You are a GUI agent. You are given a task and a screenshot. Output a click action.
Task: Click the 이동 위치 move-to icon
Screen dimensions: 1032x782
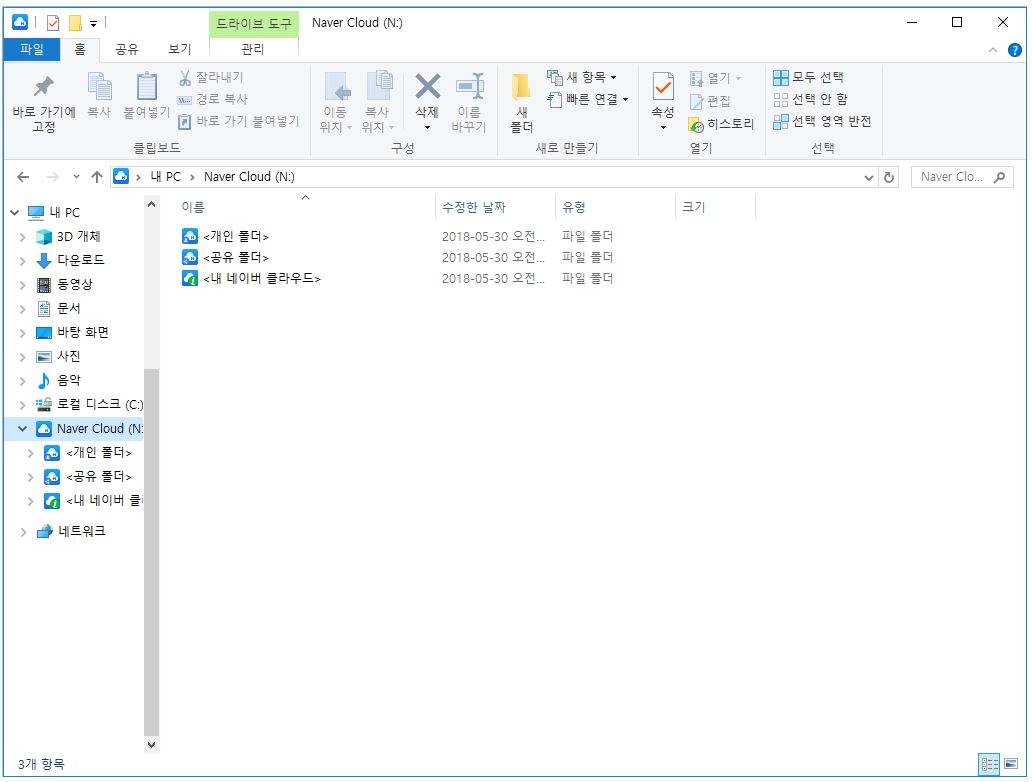(337, 87)
